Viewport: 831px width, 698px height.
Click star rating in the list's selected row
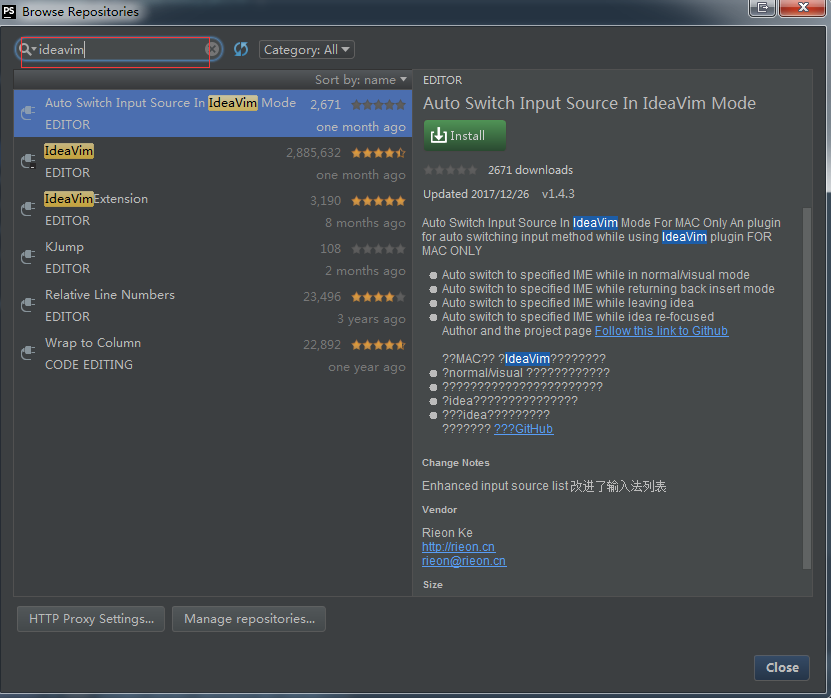378,105
